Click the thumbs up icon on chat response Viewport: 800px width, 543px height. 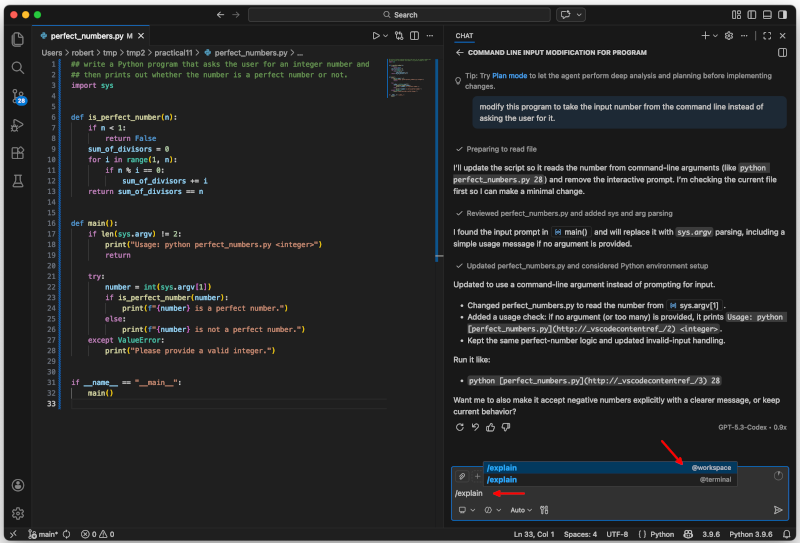coord(491,427)
